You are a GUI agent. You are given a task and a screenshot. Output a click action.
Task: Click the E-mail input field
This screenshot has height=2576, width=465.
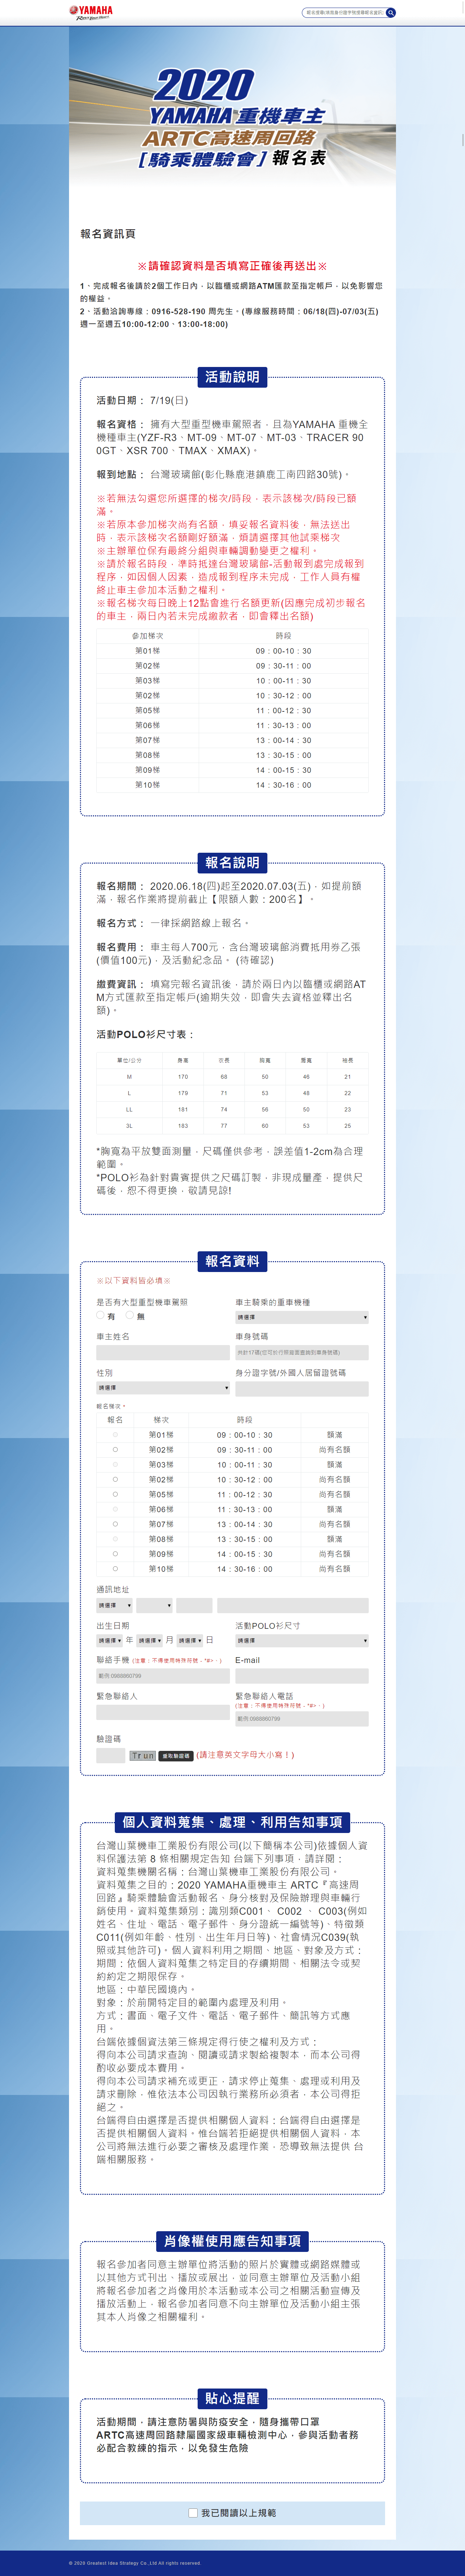(x=301, y=1676)
